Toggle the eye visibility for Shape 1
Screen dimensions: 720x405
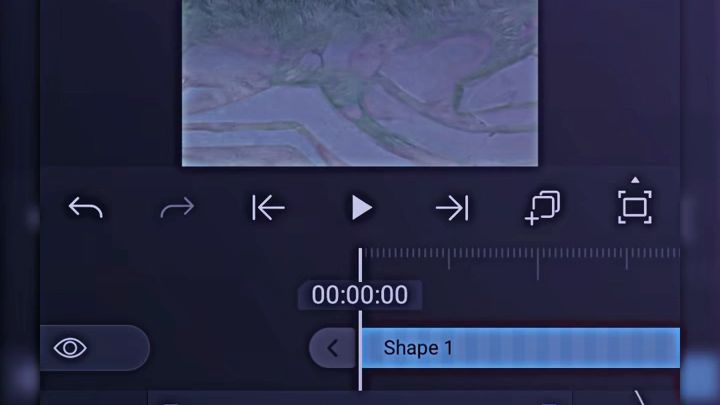click(x=70, y=348)
